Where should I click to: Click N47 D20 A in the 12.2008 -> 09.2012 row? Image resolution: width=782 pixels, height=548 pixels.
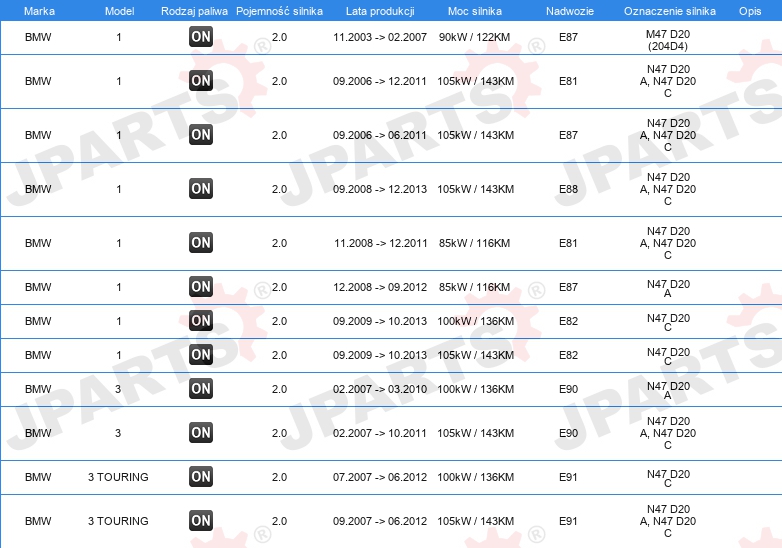(668, 288)
